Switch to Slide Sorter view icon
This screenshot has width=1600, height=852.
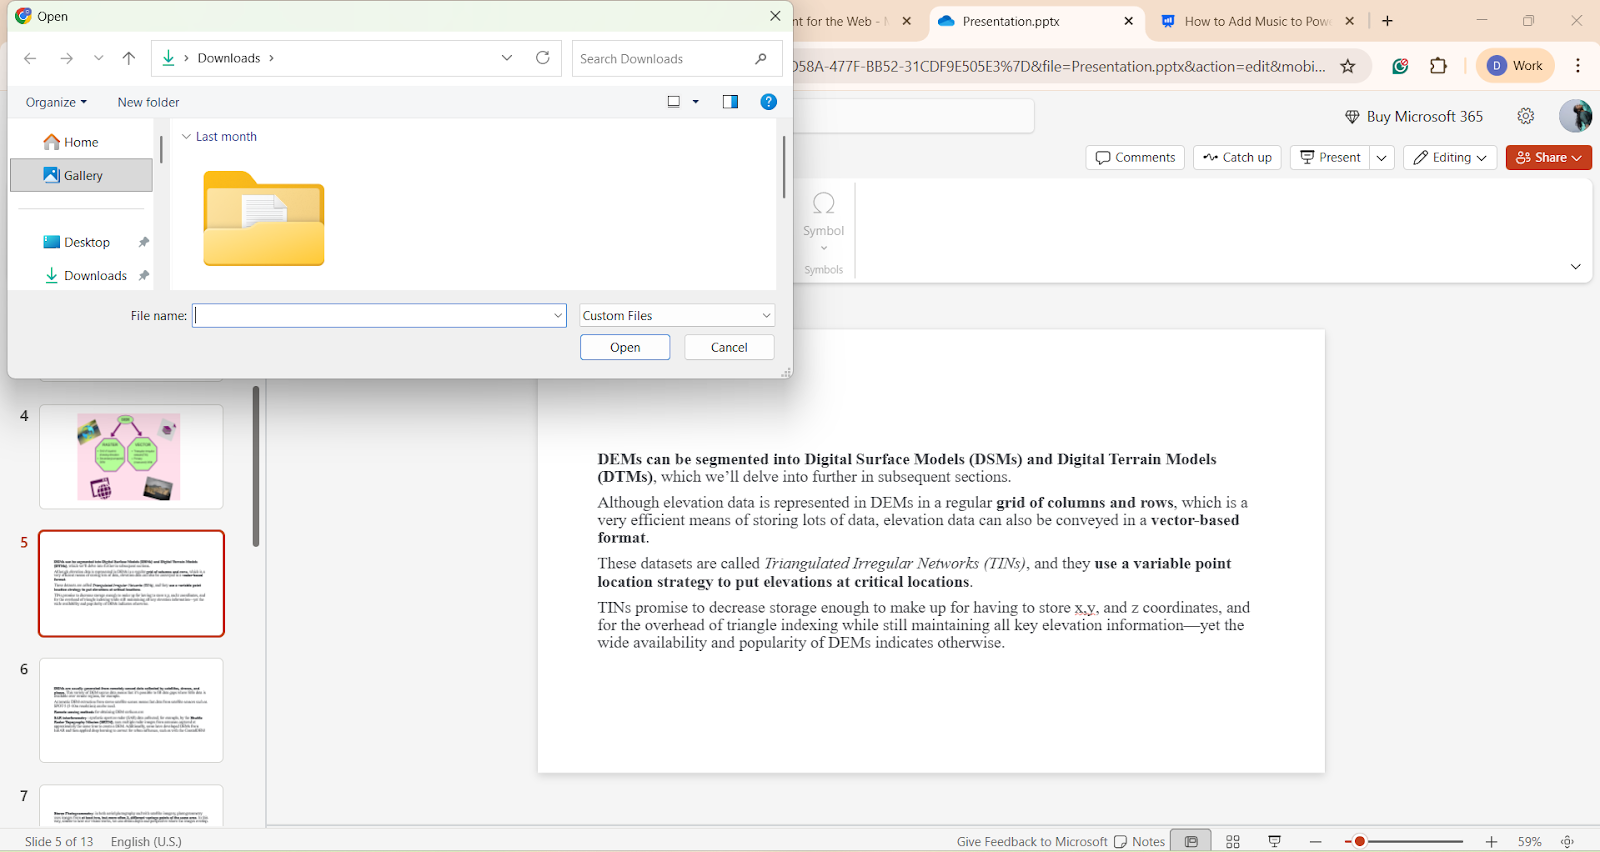coord(1233,842)
